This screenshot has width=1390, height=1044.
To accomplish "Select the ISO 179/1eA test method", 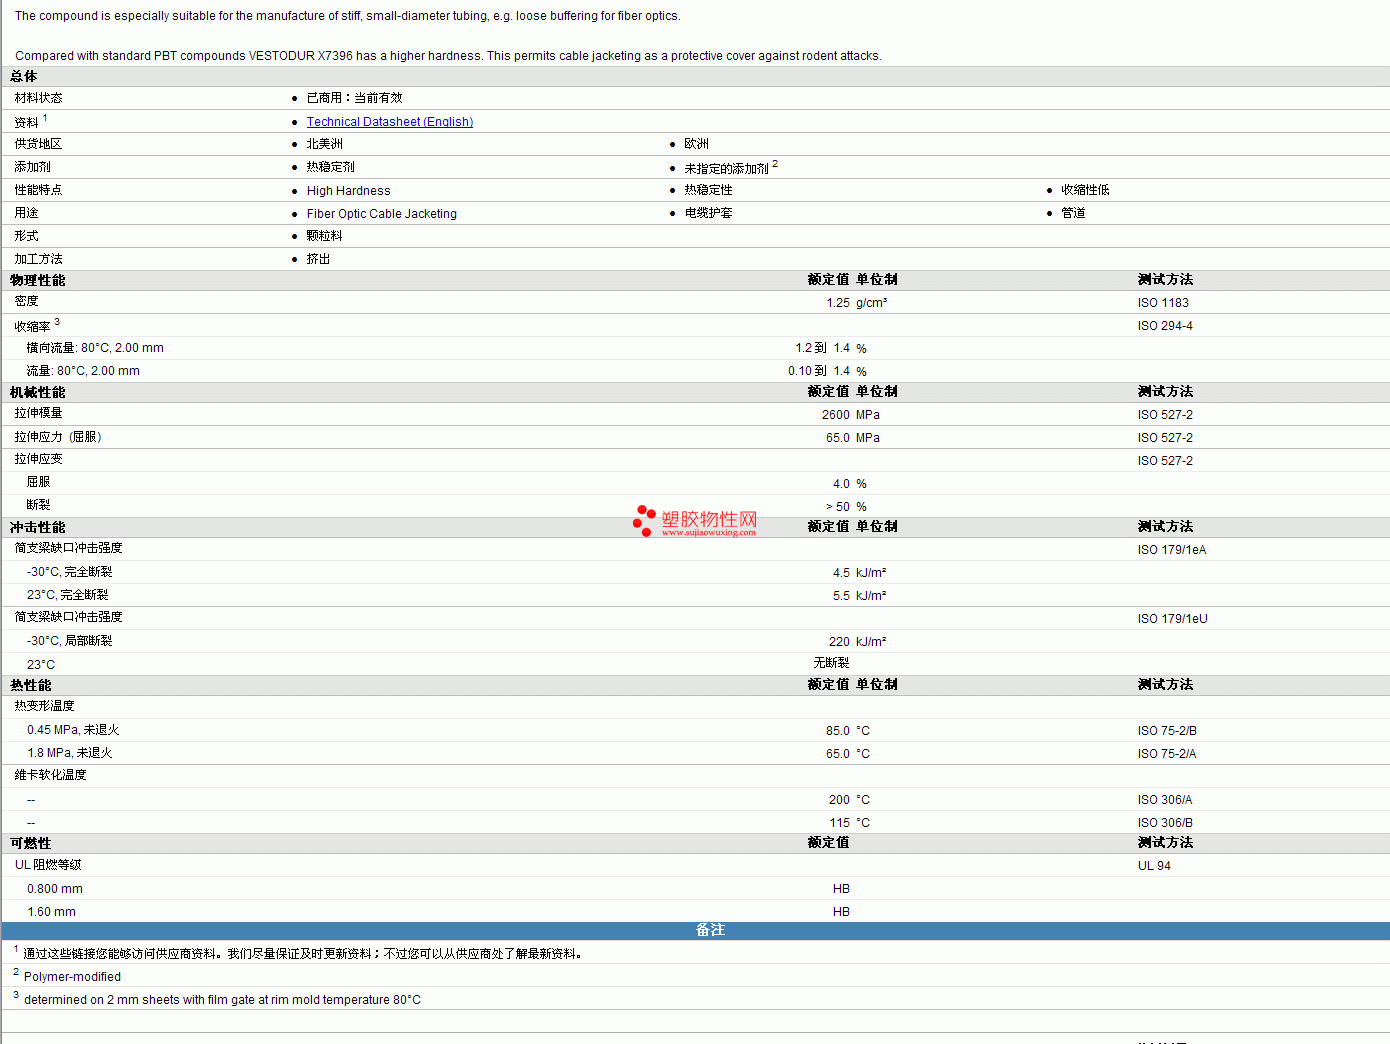I will (x=1172, y=550).
